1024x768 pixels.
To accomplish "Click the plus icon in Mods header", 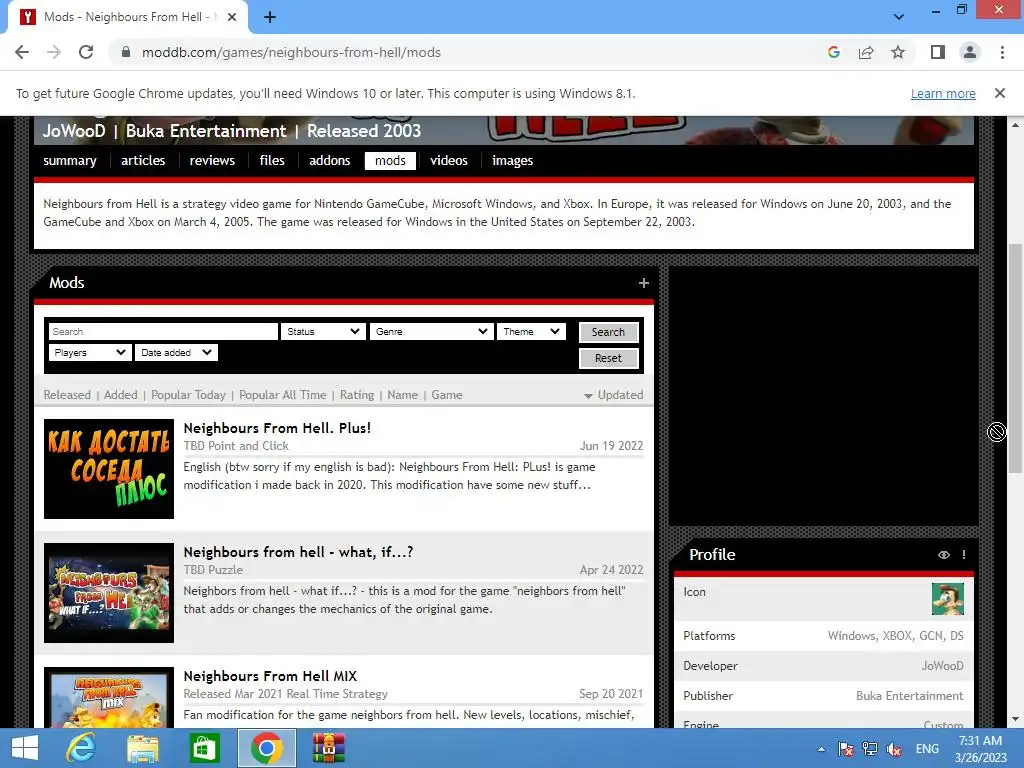I will (643, 283).
